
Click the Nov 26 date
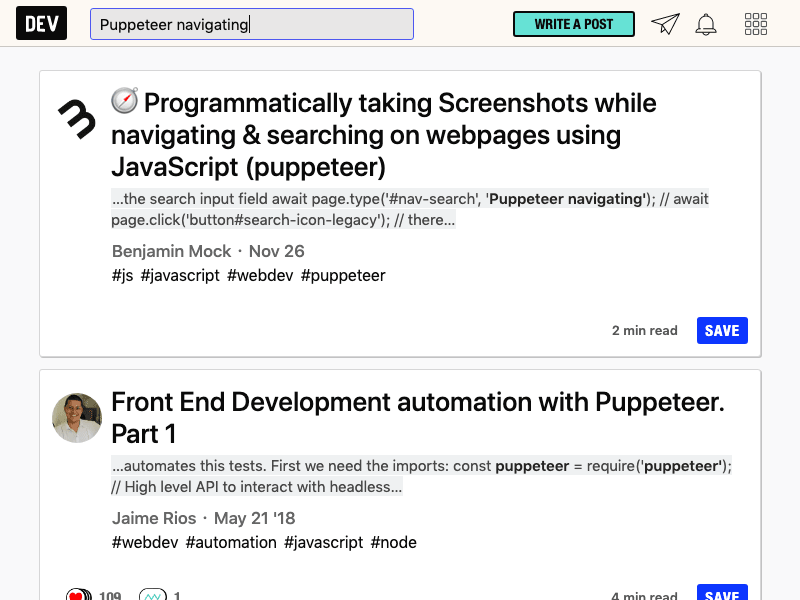[x=277, y=251]
